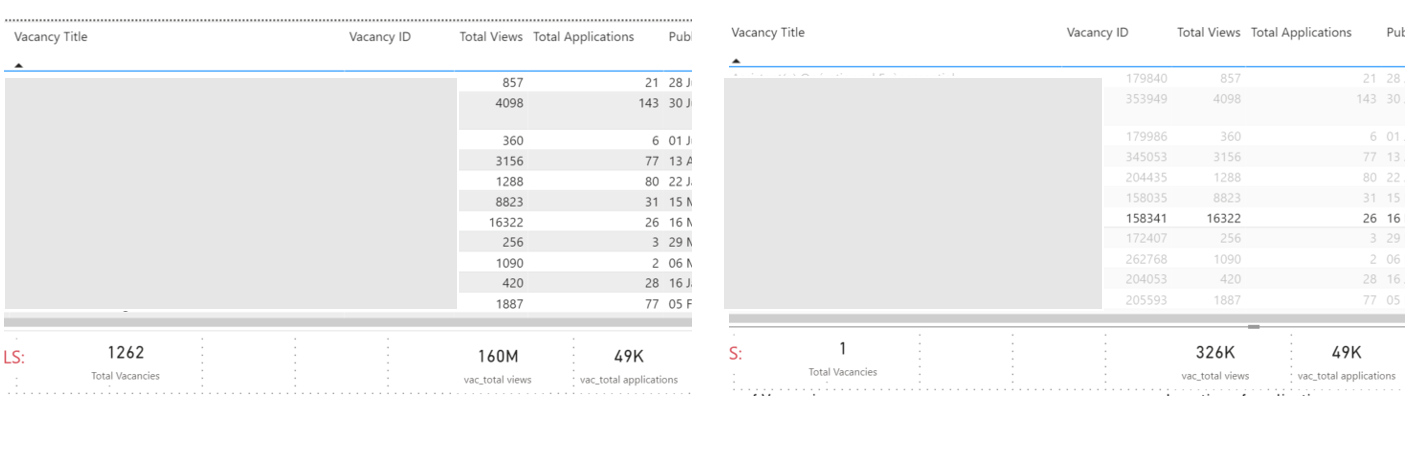Select Vacancy ID 205593 in right table
Screen dimensions: 1411x451
tap(1146, 300)
